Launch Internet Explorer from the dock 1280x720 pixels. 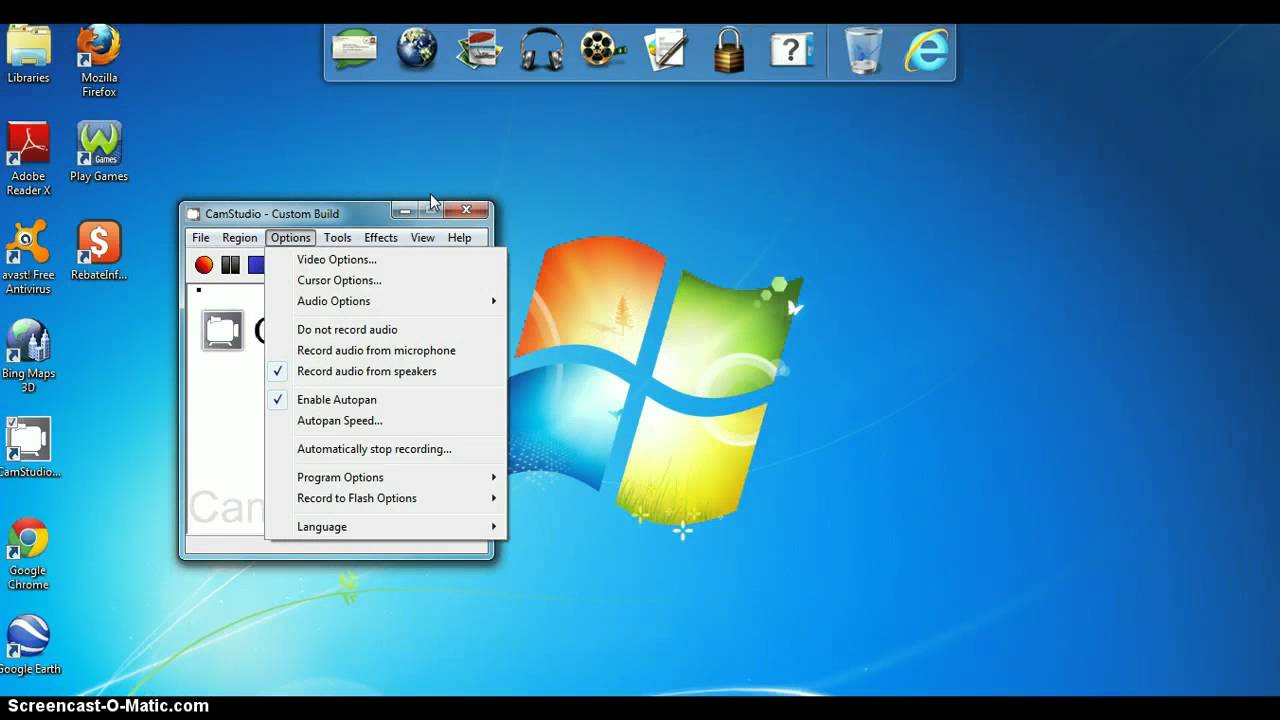(x=927, y=50)
